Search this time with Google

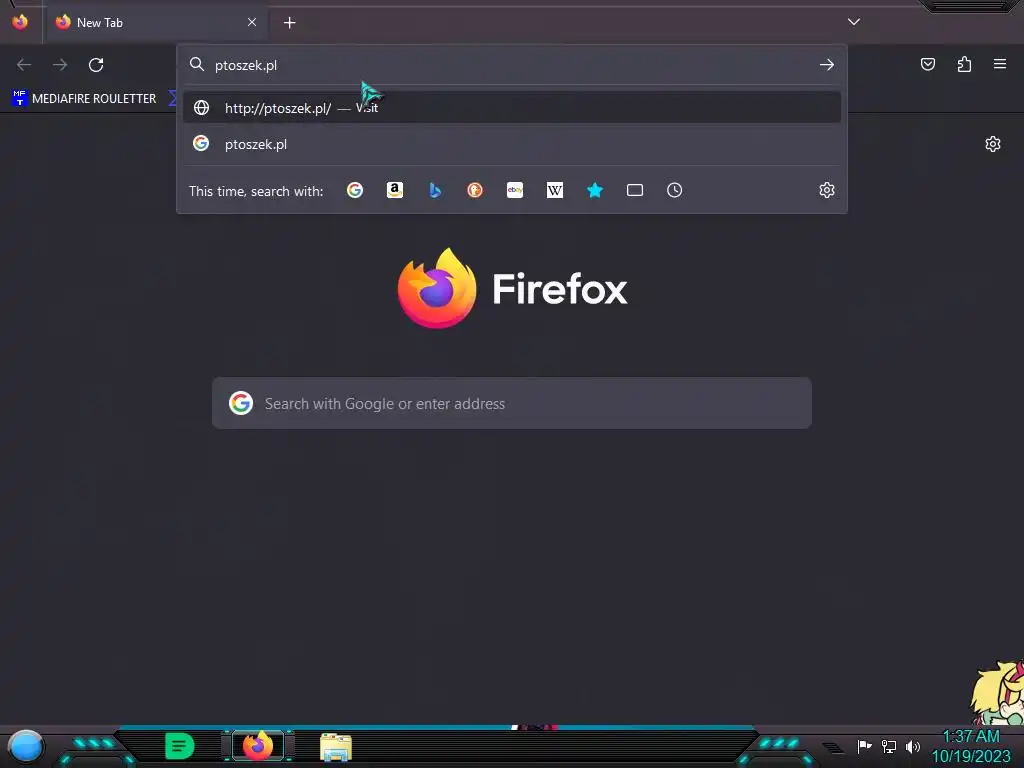tap(355, 190)
